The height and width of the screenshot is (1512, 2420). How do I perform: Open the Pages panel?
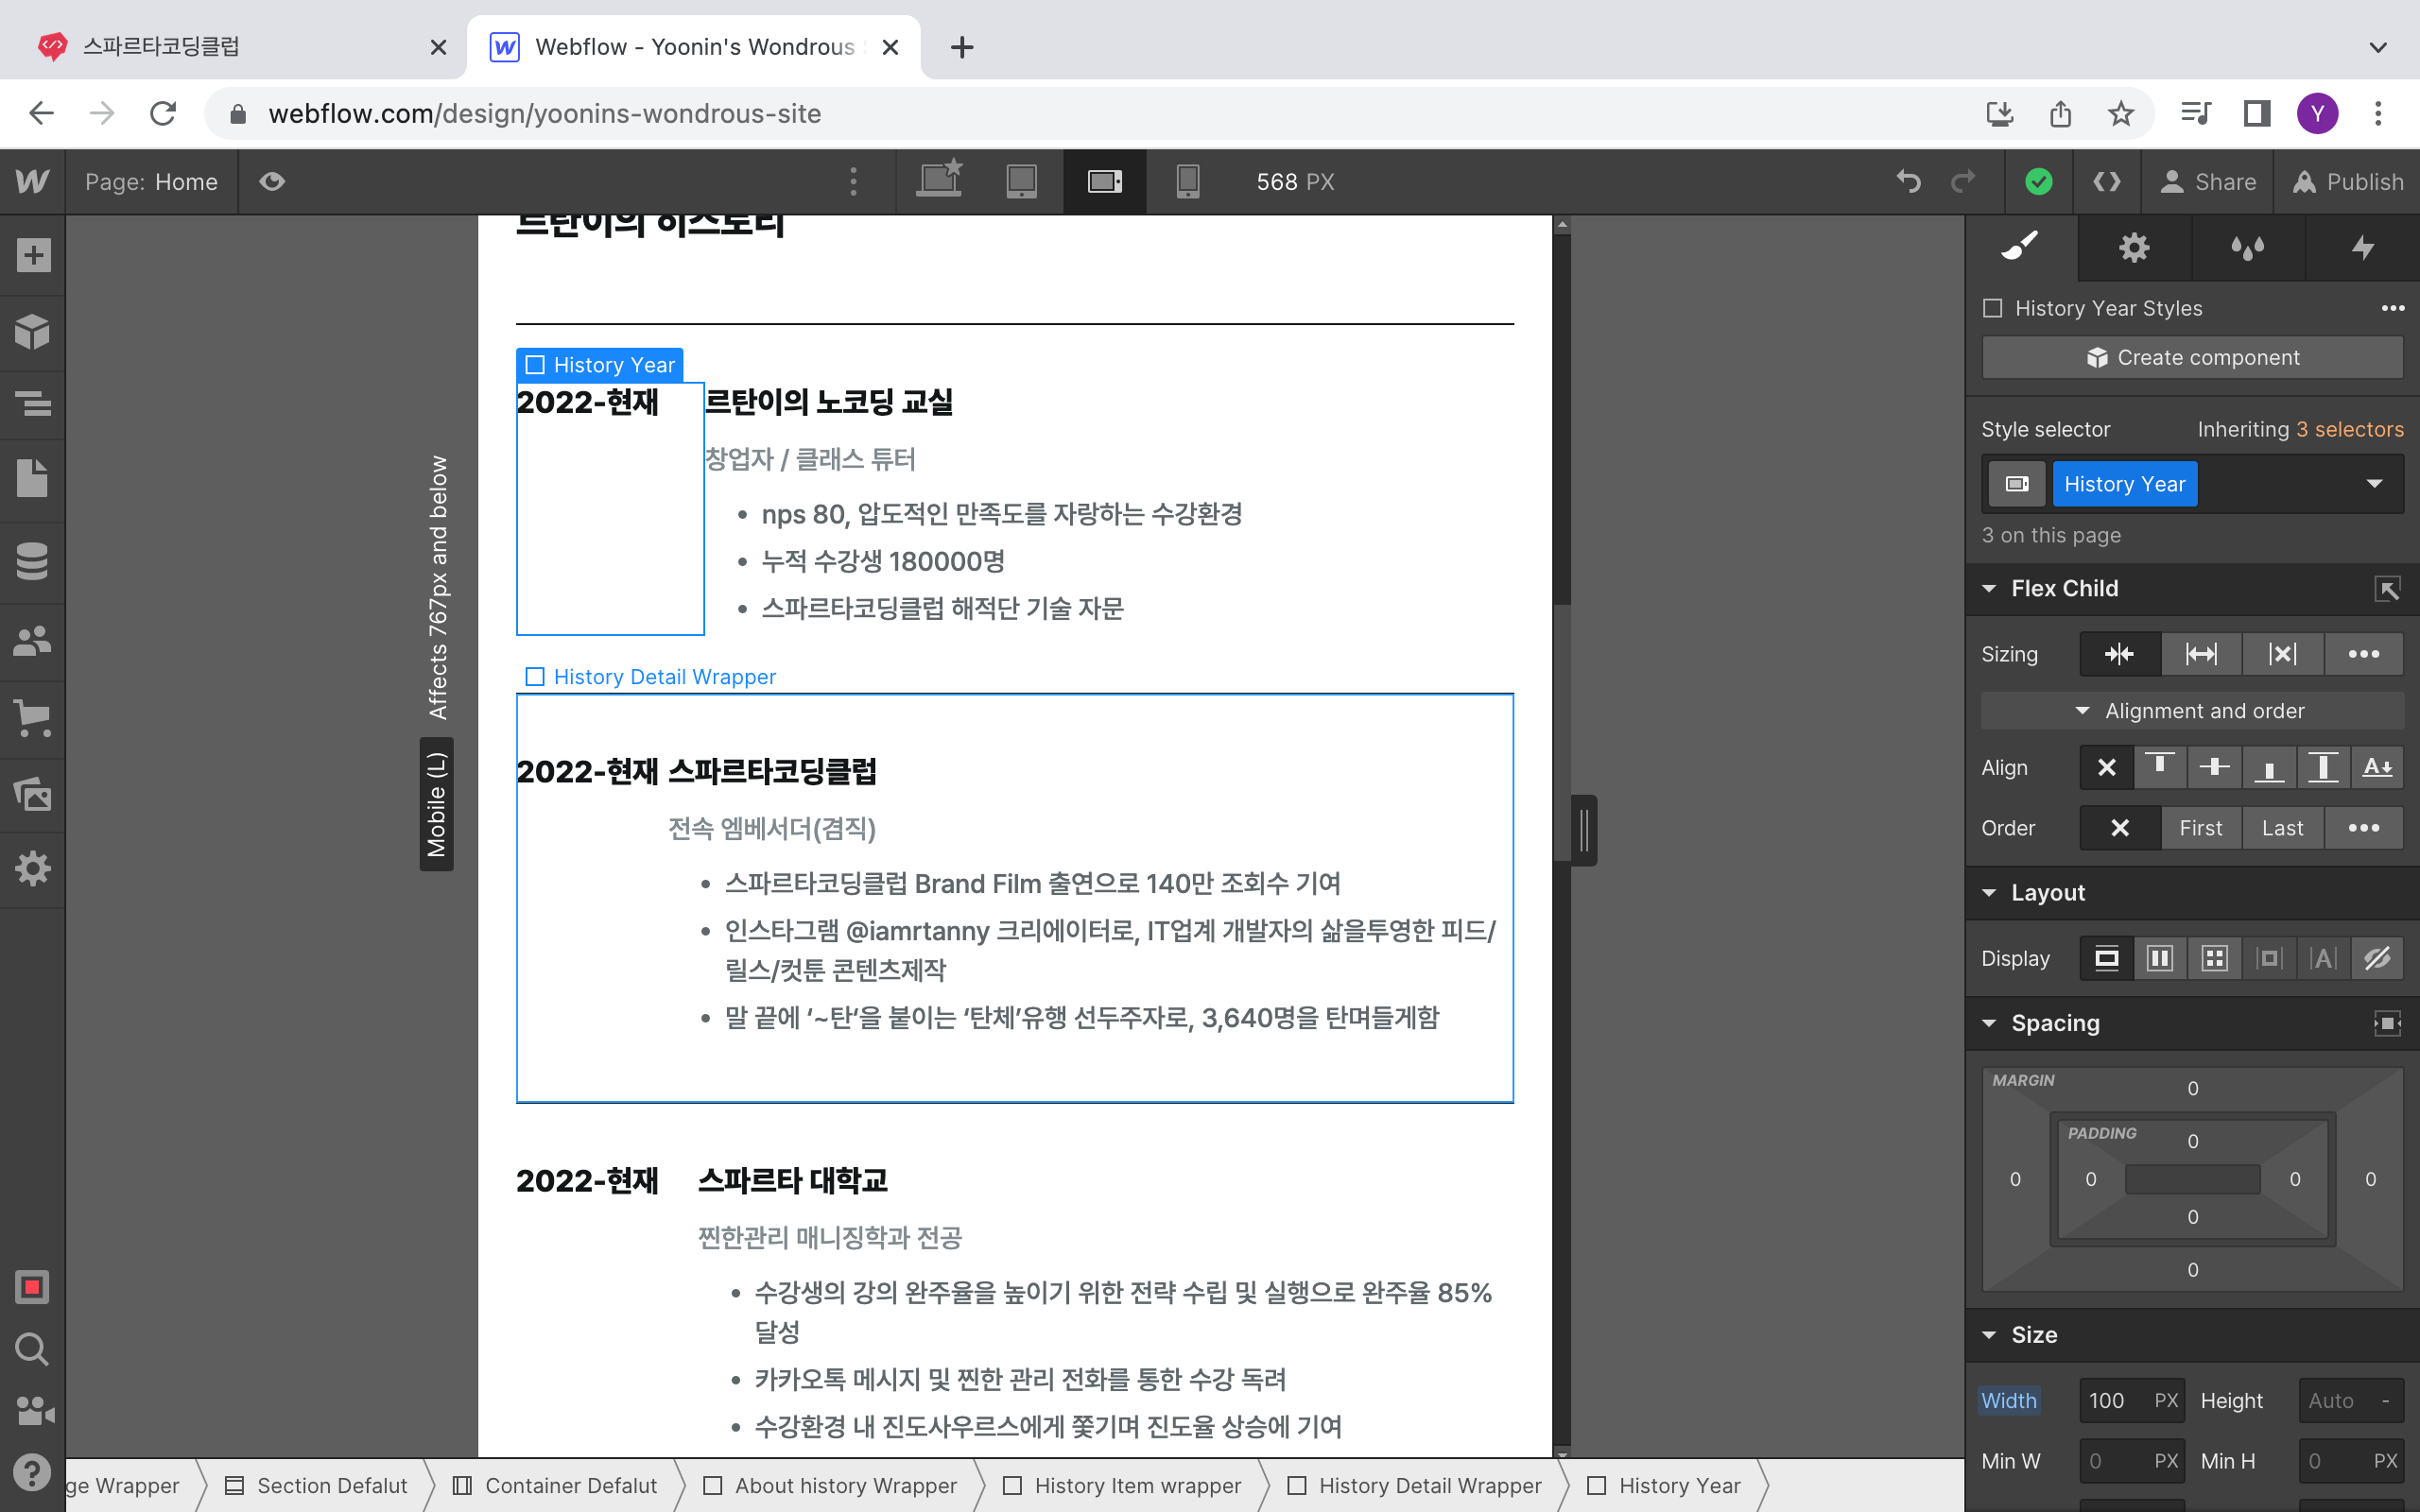(33, 478)
